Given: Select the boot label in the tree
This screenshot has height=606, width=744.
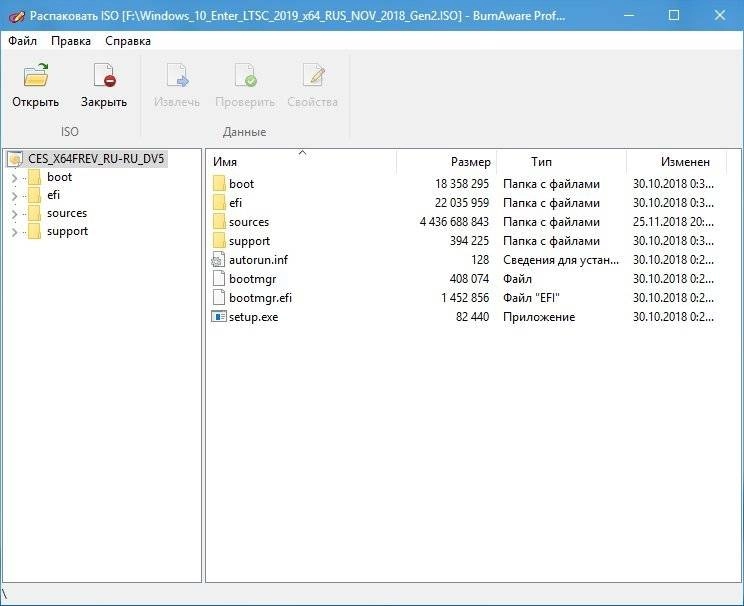Looking at the screenshot, I should (x=59, y=177).
